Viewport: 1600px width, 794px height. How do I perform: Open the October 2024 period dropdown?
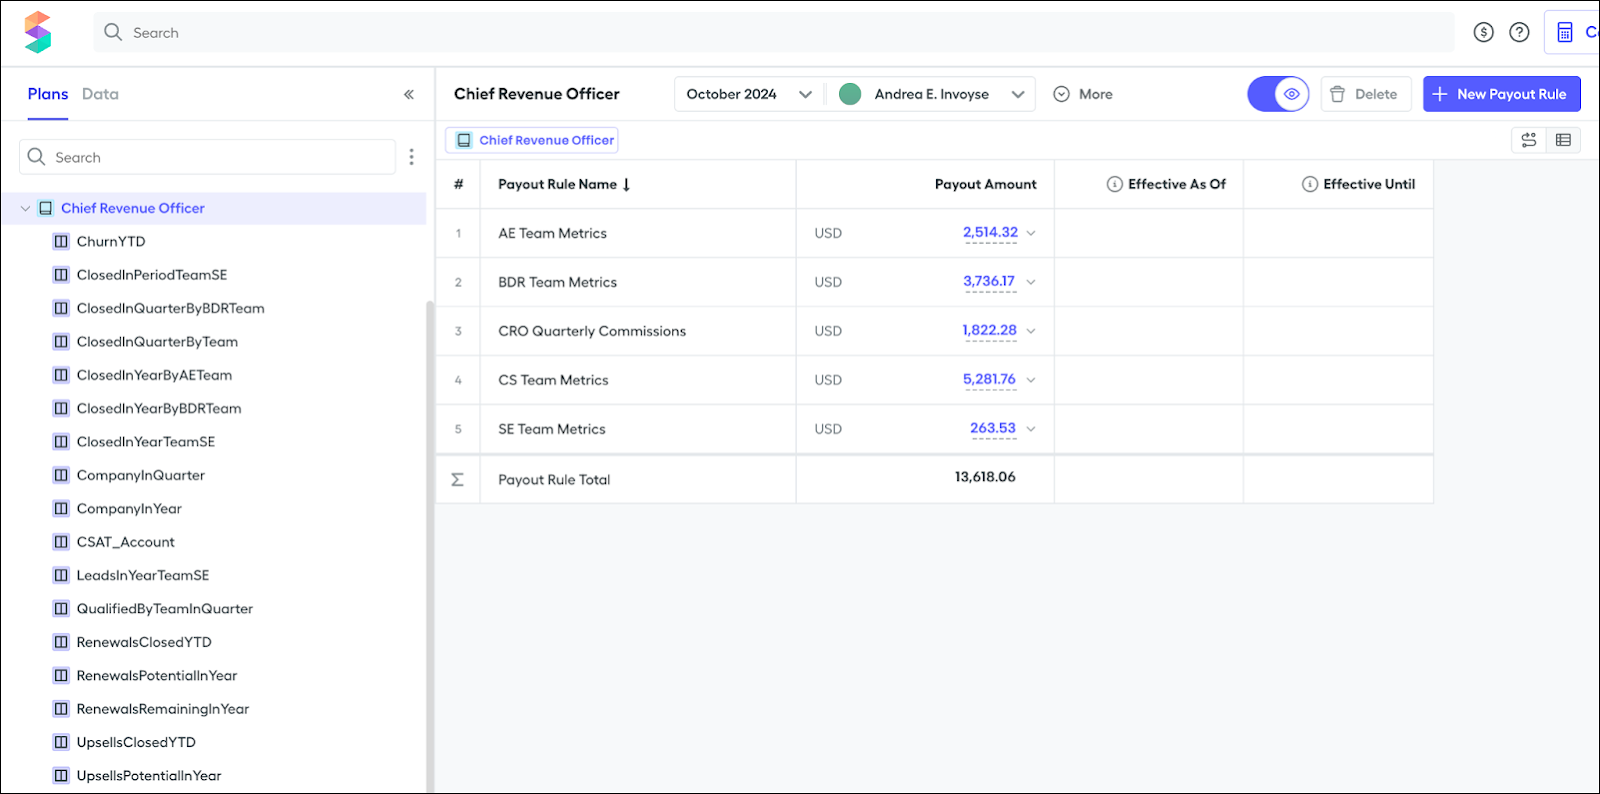tap(749, 94)
